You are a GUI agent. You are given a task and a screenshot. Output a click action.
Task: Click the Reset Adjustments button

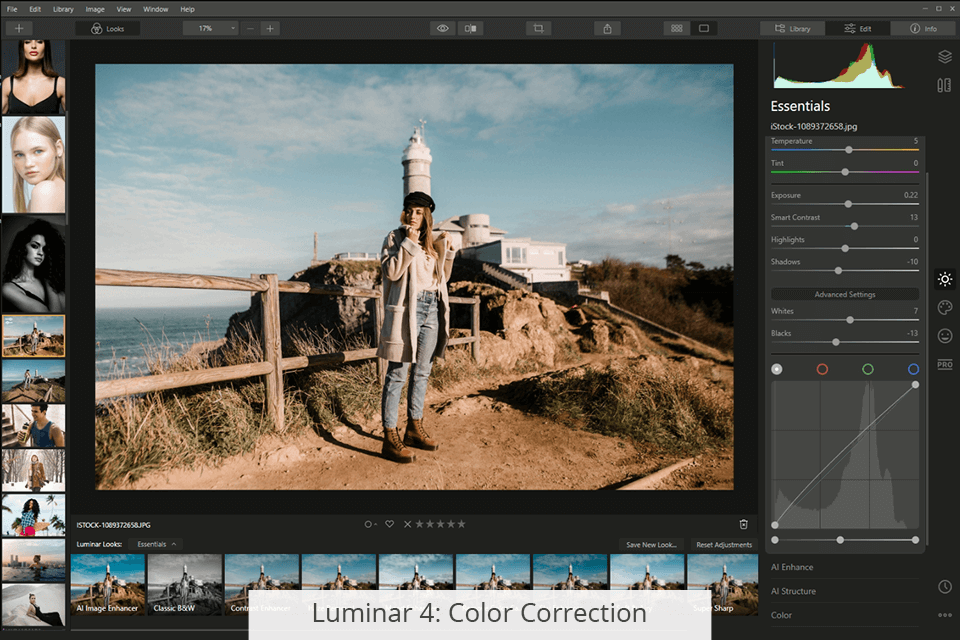point(725,544)
